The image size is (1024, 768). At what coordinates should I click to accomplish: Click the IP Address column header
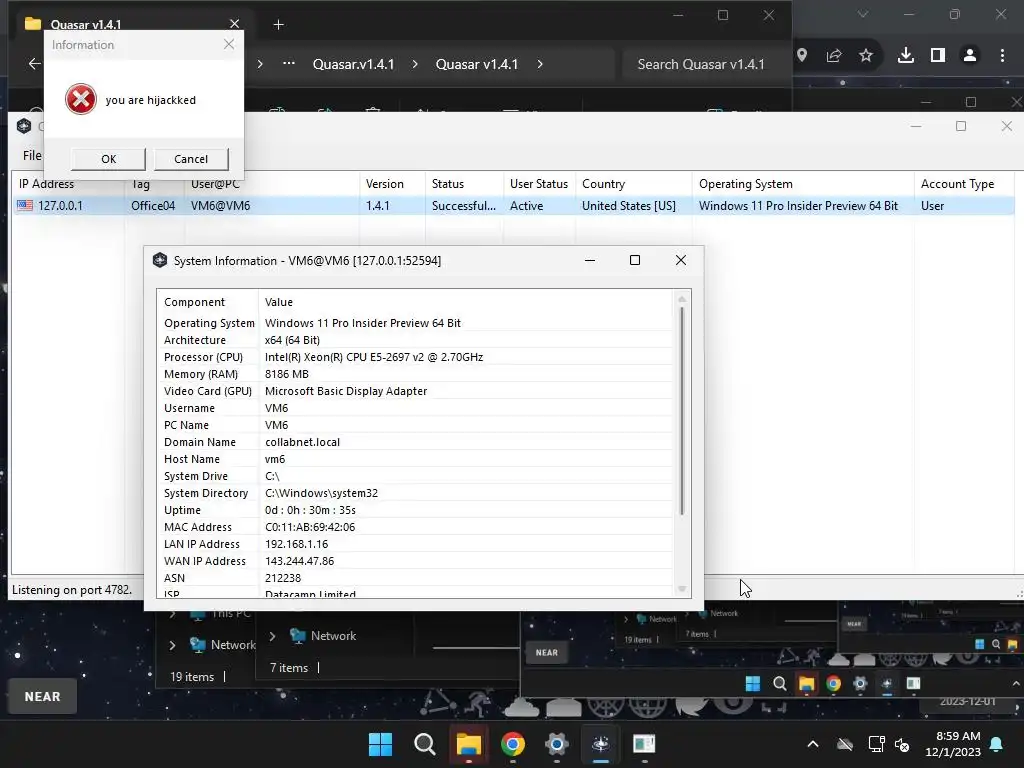coord(46,184)
